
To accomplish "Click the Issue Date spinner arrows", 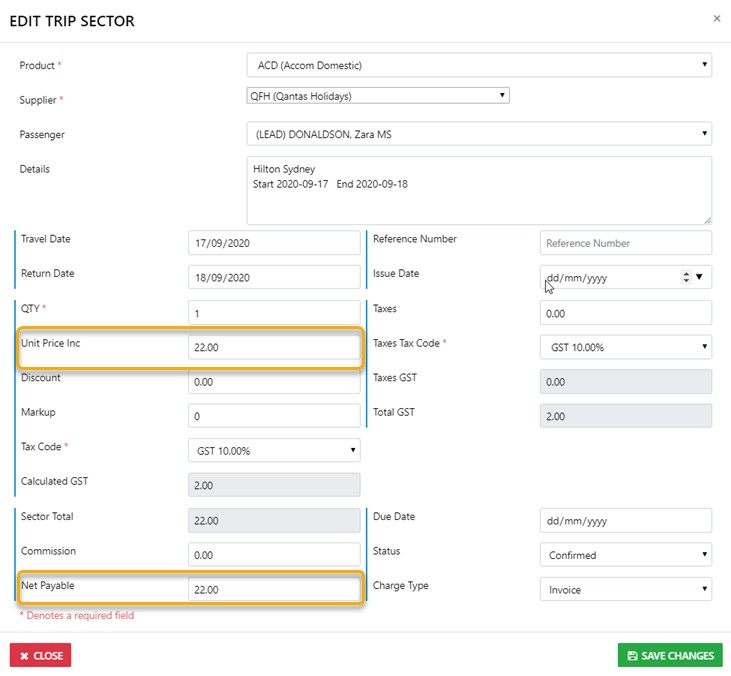I will click(x=685, y=278).
